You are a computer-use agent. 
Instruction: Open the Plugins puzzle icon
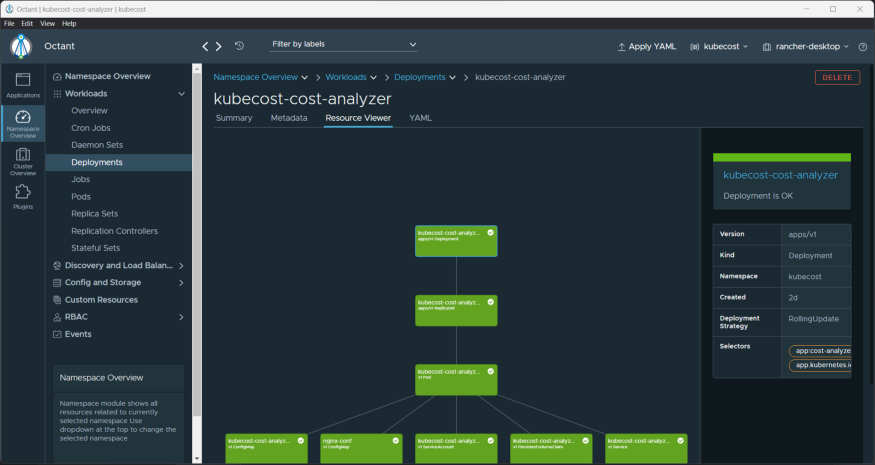tap(23, 196)
